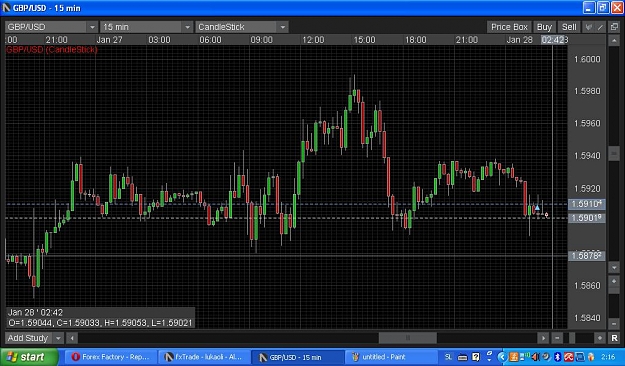Click the highlighted 02:42 time label
This screenshot has height=366, width=625.
tap(552, 40)
